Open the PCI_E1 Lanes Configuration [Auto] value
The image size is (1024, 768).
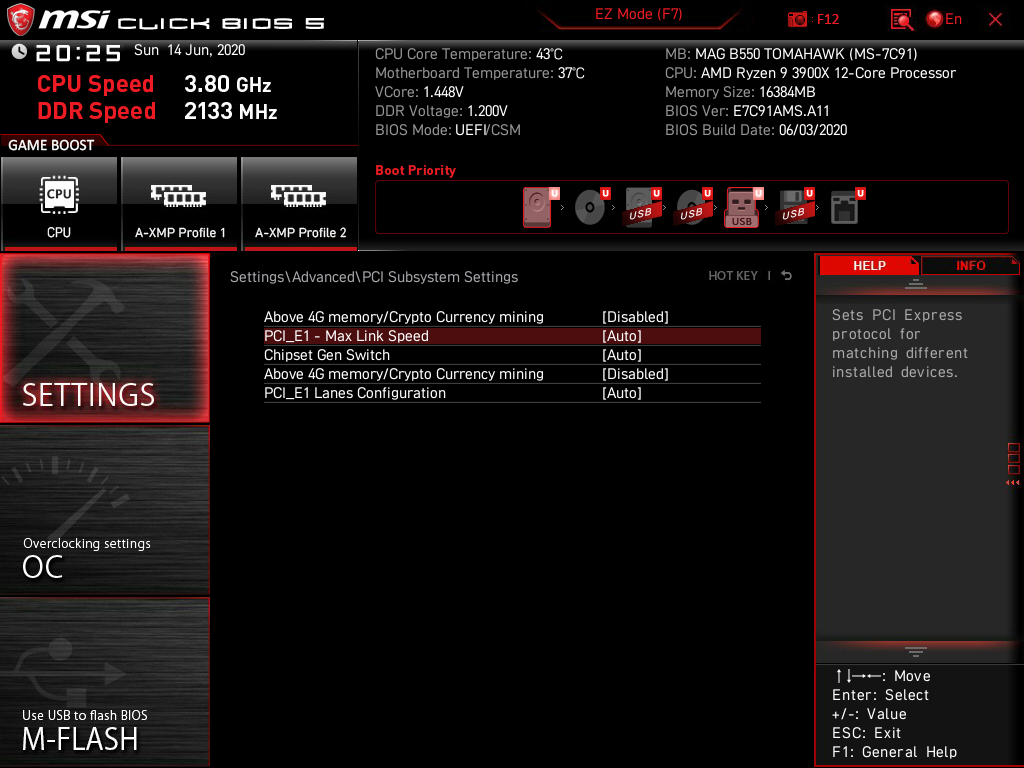pyautogui.click(x=621, y=392)
